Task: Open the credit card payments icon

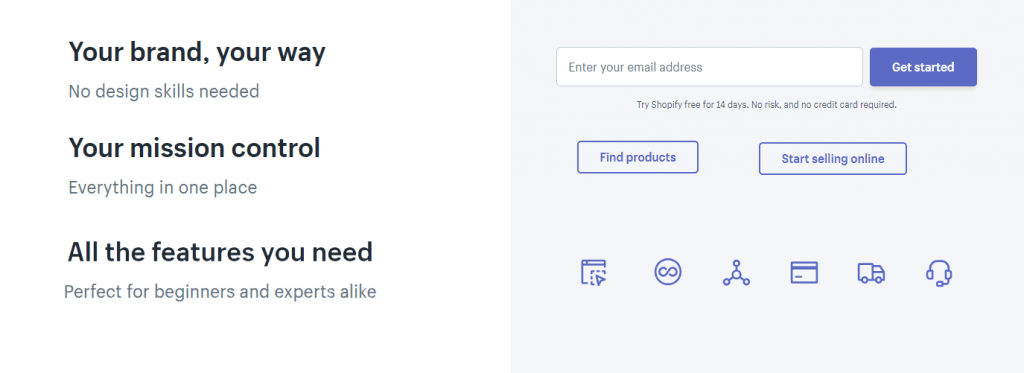Action: coord(804,272)
